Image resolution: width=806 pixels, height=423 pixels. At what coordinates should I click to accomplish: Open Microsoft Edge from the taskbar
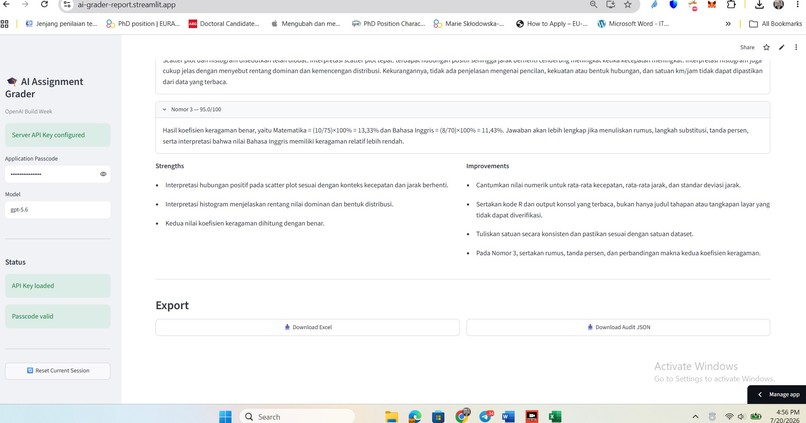tap(415, 416)
